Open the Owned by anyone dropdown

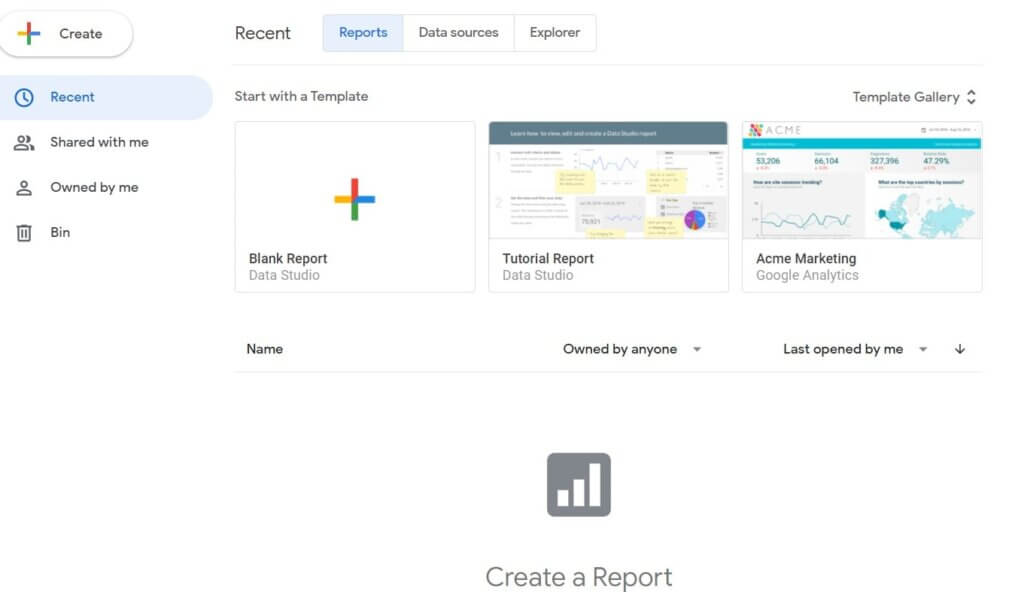632,349
